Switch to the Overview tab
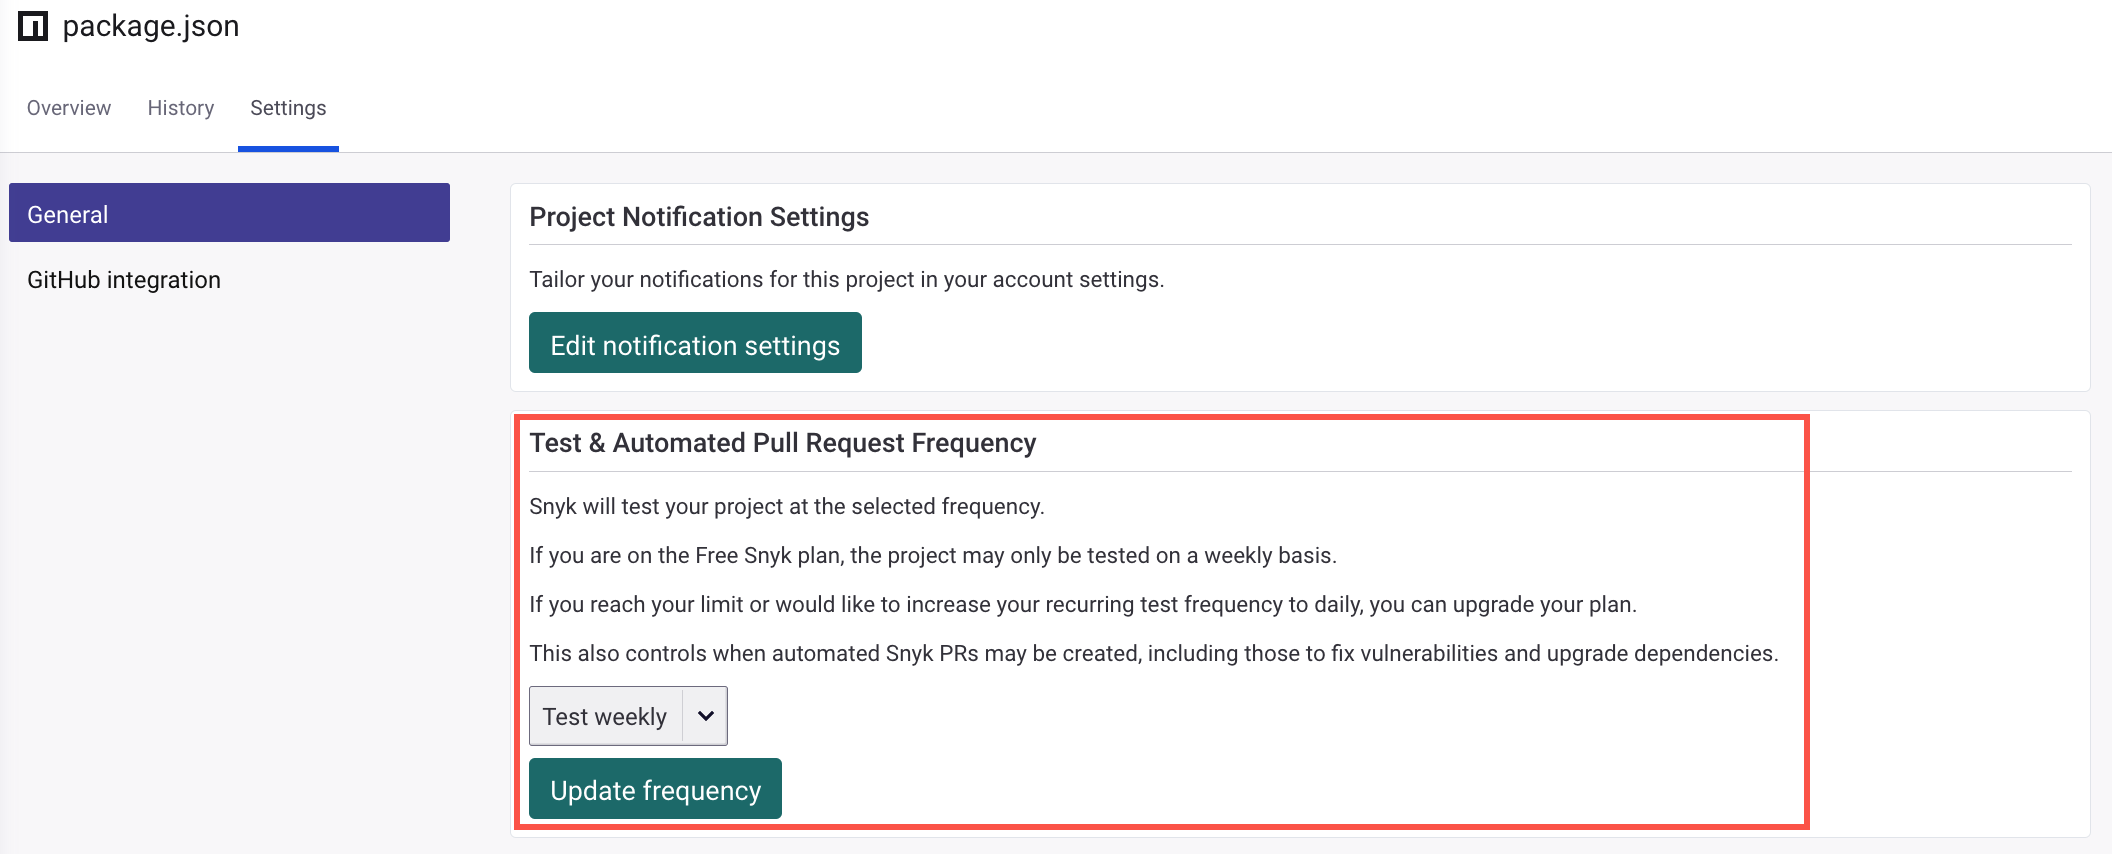The image size is (2112, 854). point(69,108)
